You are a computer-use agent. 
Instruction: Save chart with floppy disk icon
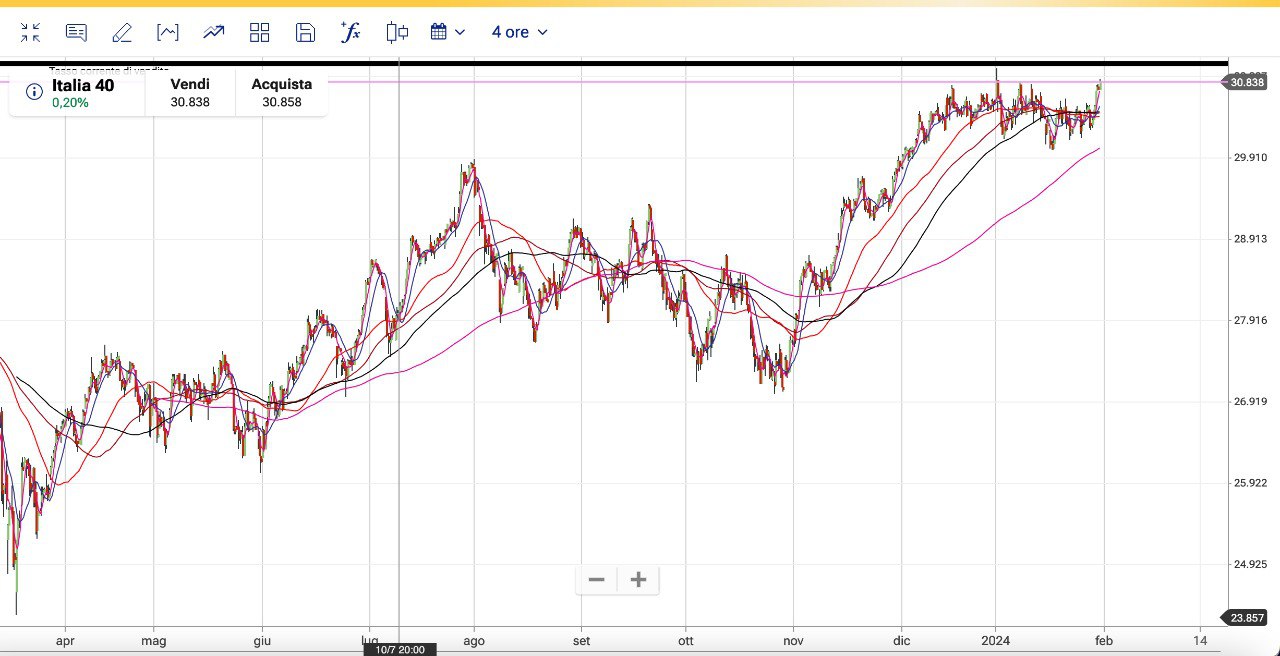(305, 33)
